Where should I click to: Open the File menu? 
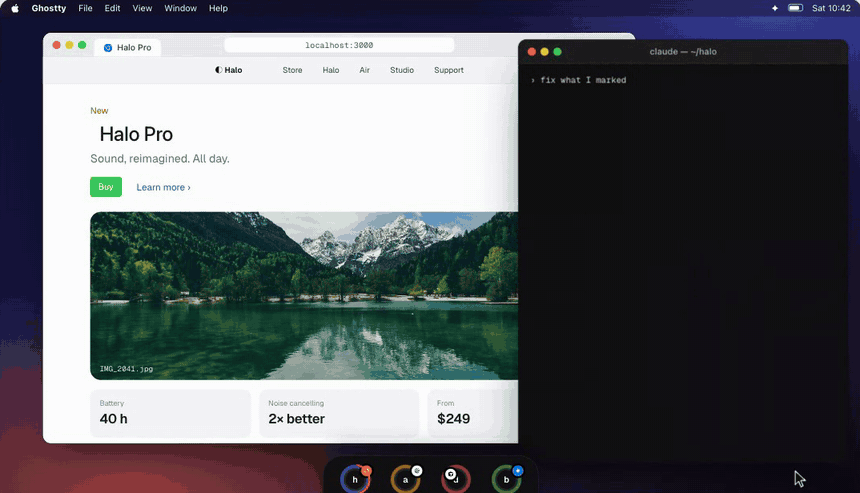pyautogui.click(x=85, y=8)
